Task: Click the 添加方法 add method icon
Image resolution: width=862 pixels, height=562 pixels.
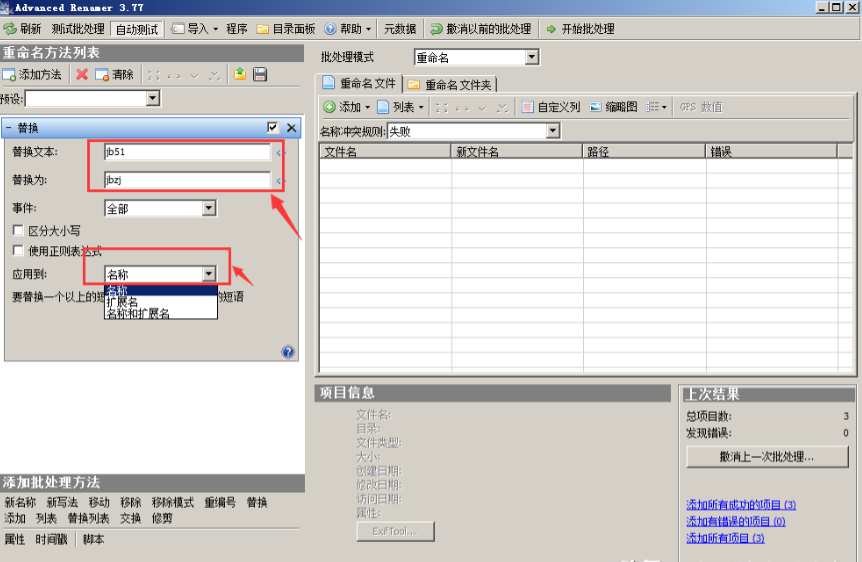Action: click(9, 74)
